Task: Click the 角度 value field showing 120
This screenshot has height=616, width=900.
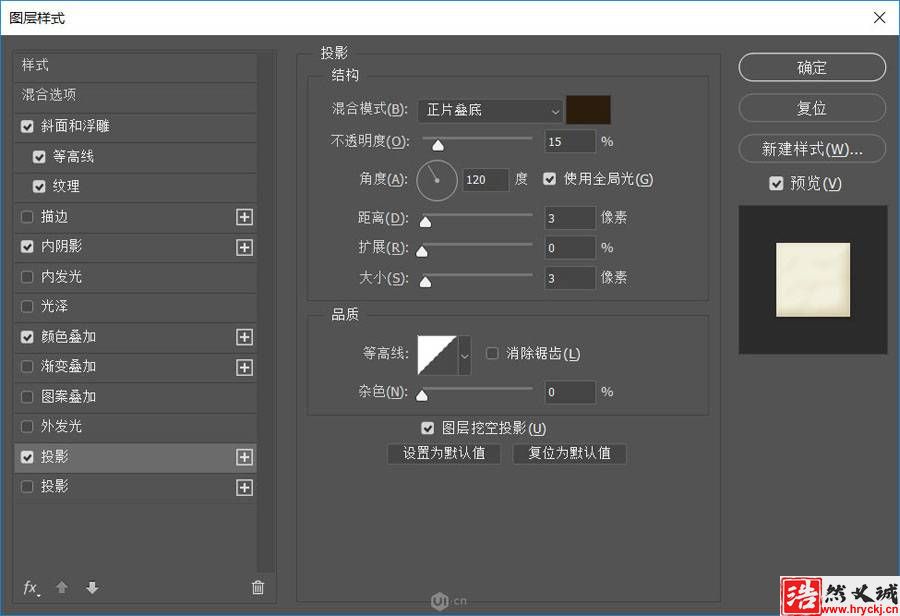Action: click(x=486, y=180)
